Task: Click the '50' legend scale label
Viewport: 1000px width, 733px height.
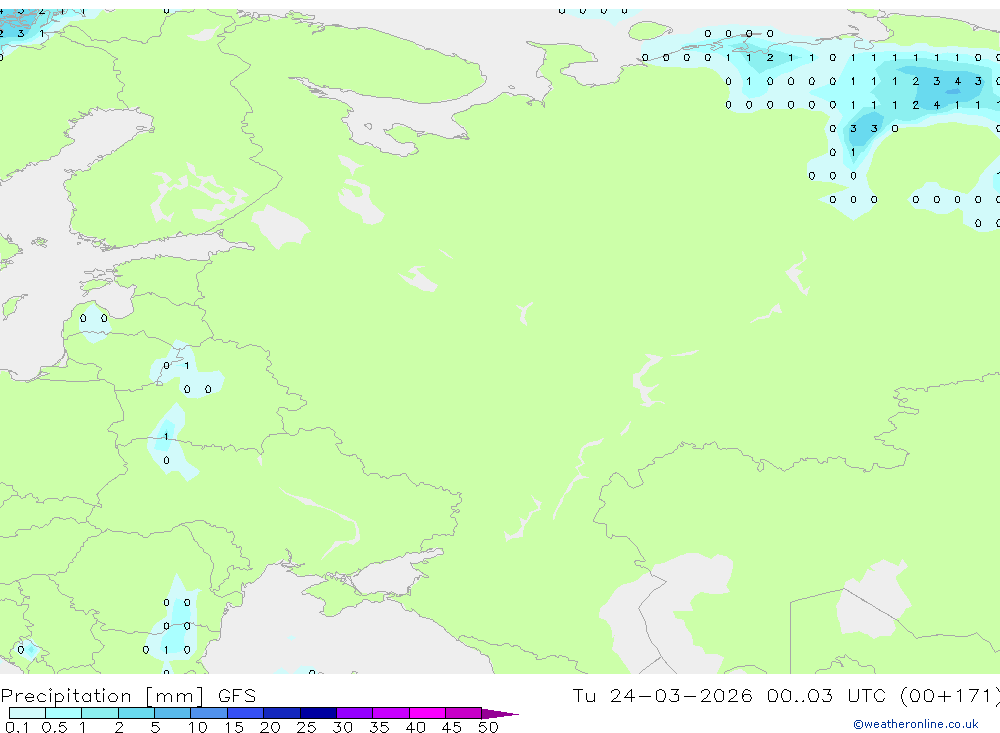Action: point(488,727)
